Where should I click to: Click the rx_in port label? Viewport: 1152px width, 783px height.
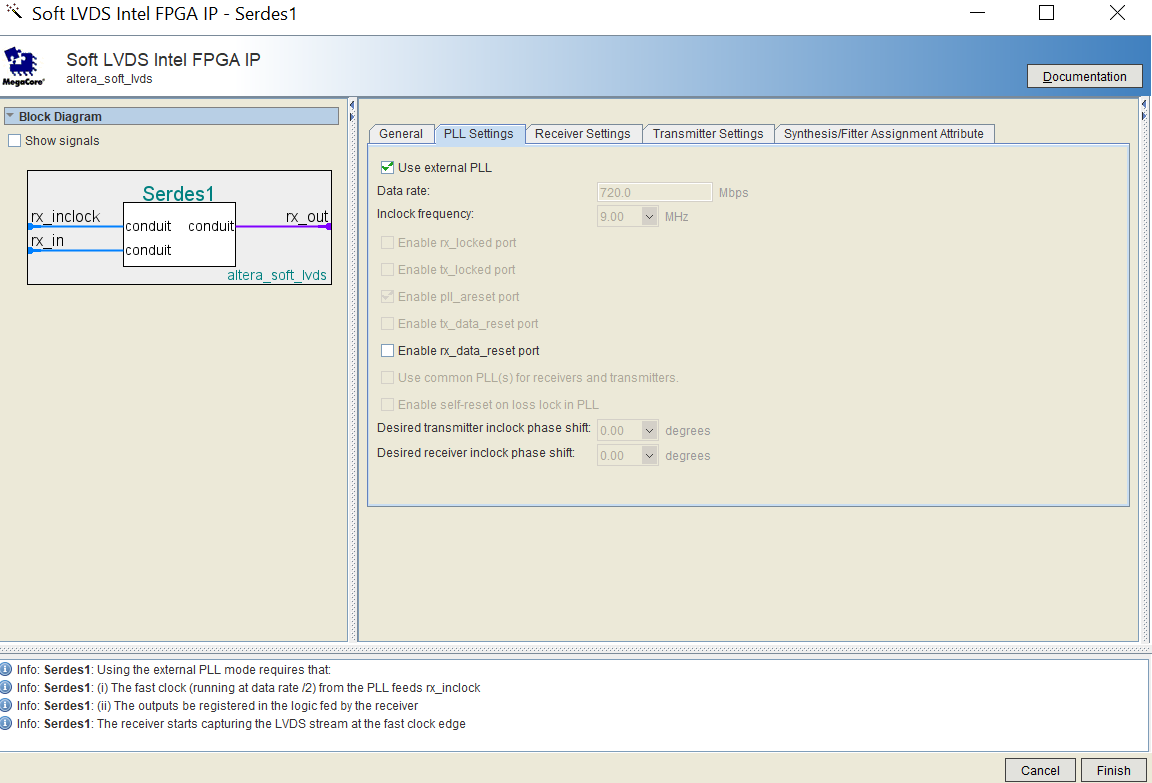coord(47,241)
